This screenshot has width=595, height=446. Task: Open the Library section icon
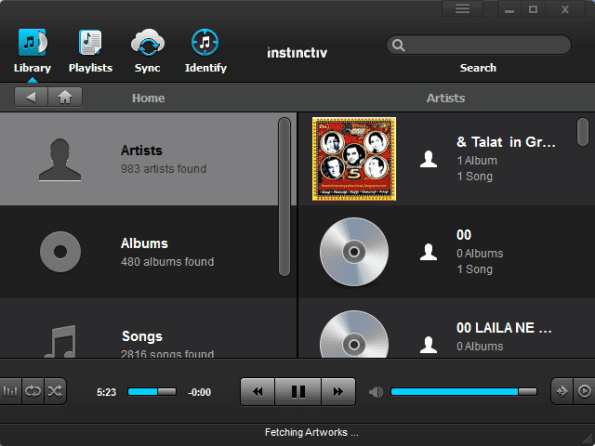32,43
